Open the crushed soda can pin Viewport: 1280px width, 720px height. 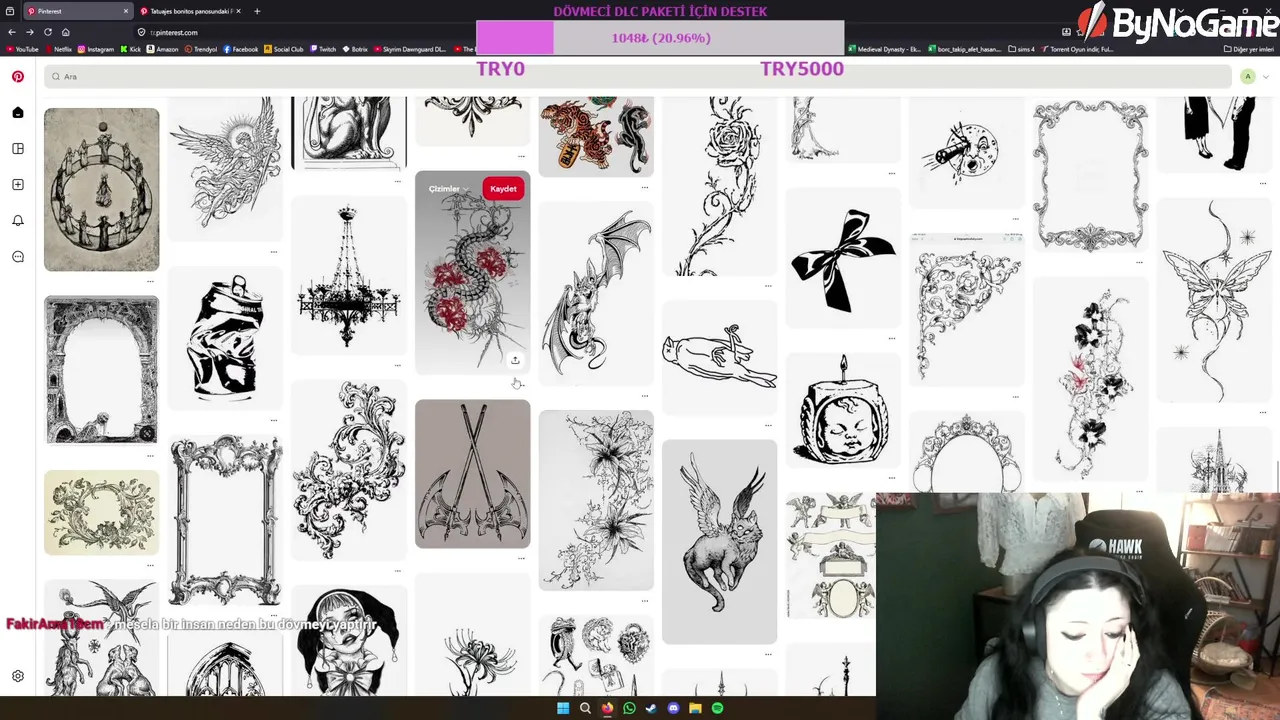(x=225, y=339)
